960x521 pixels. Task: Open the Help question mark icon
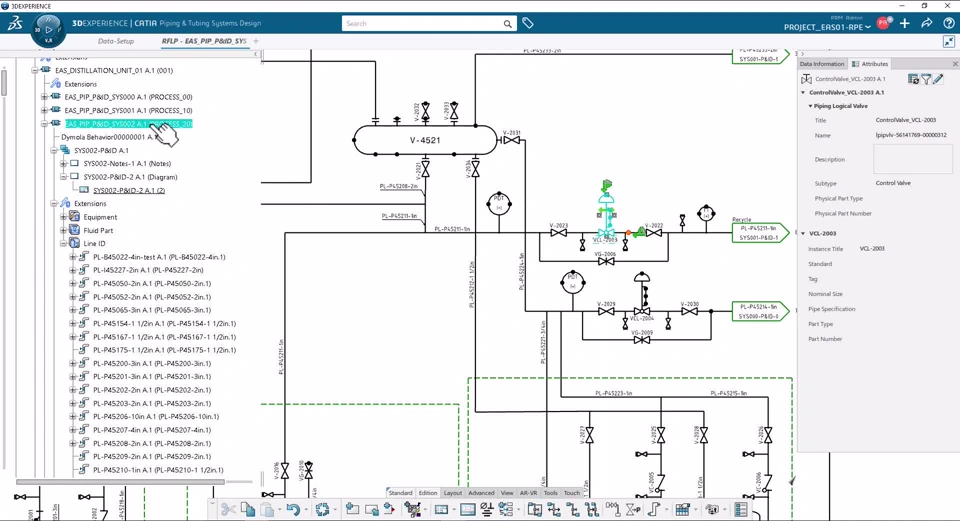pyautogui.click(x=948, y=23)
